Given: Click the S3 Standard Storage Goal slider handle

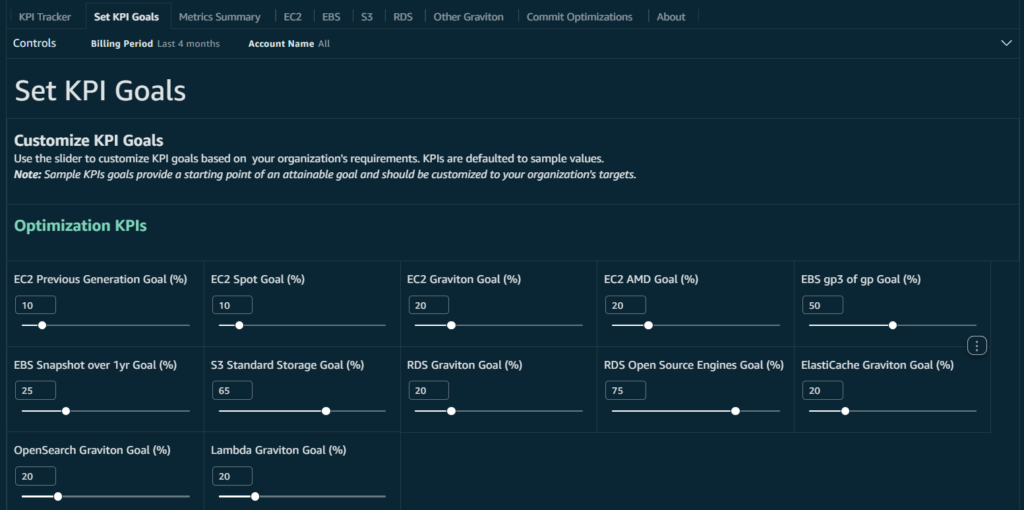Looking at the screenshot, I should click(326, 411).
